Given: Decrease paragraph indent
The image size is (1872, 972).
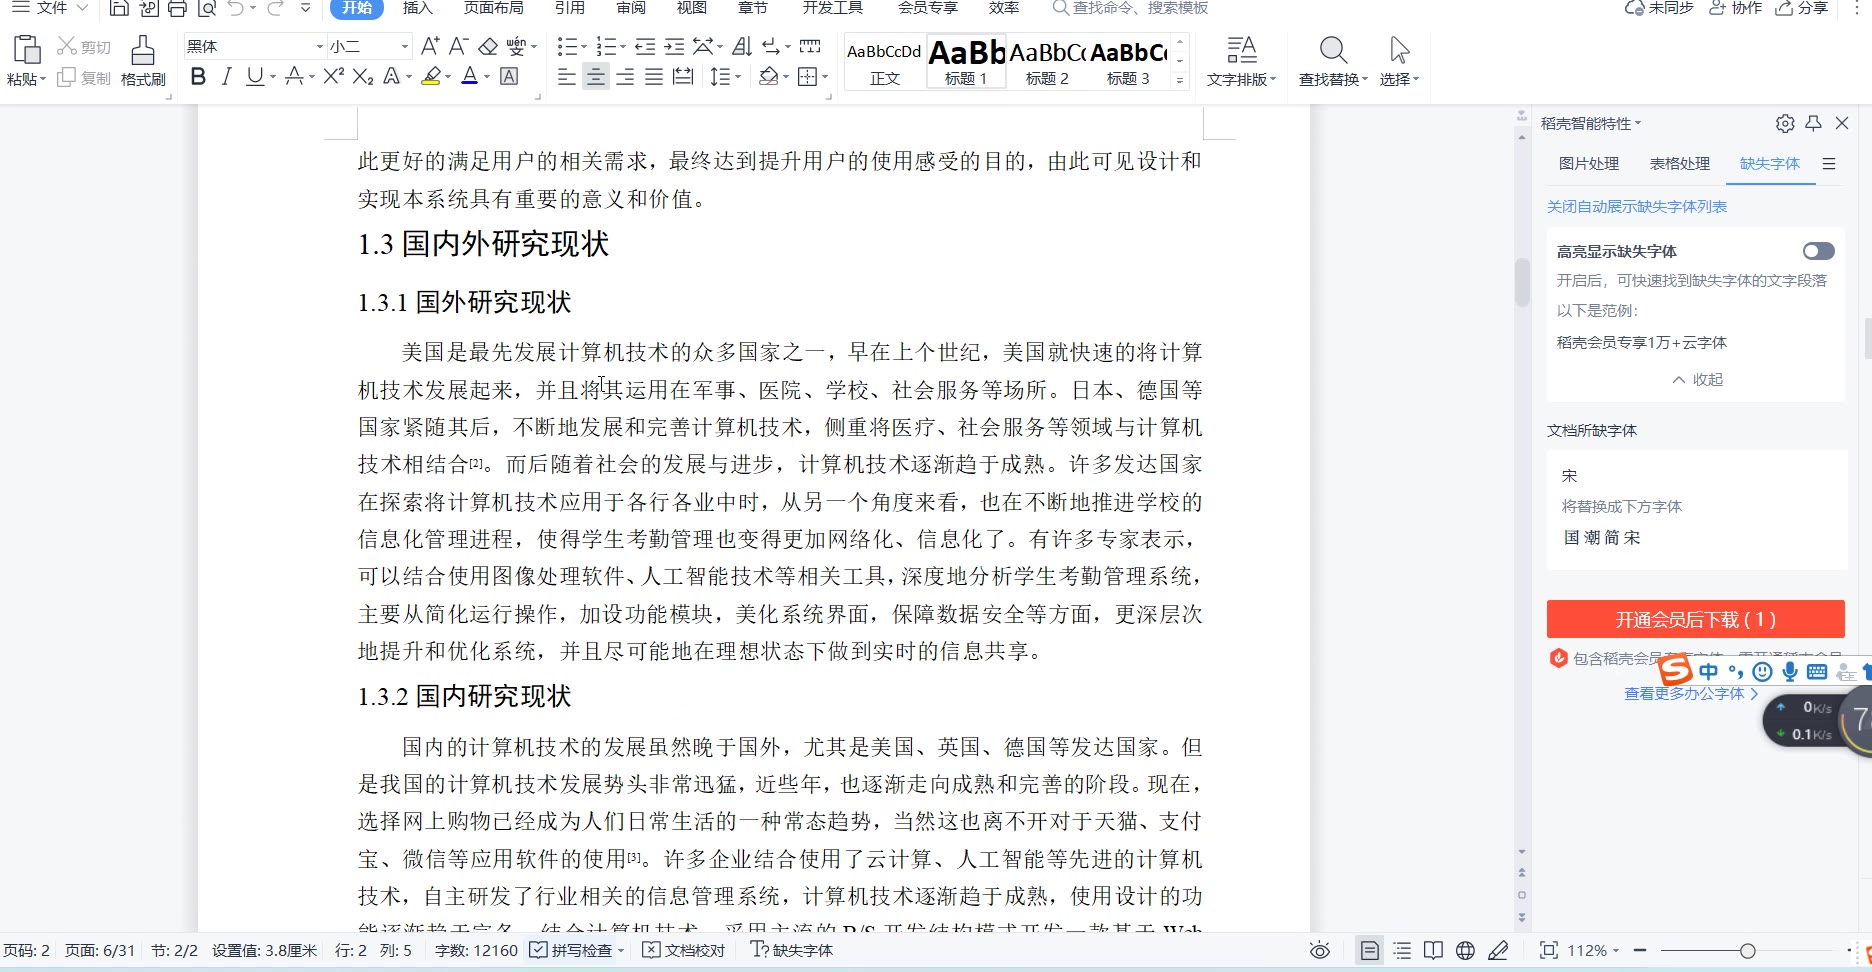Looking at the screenshot, I should 645,46.
